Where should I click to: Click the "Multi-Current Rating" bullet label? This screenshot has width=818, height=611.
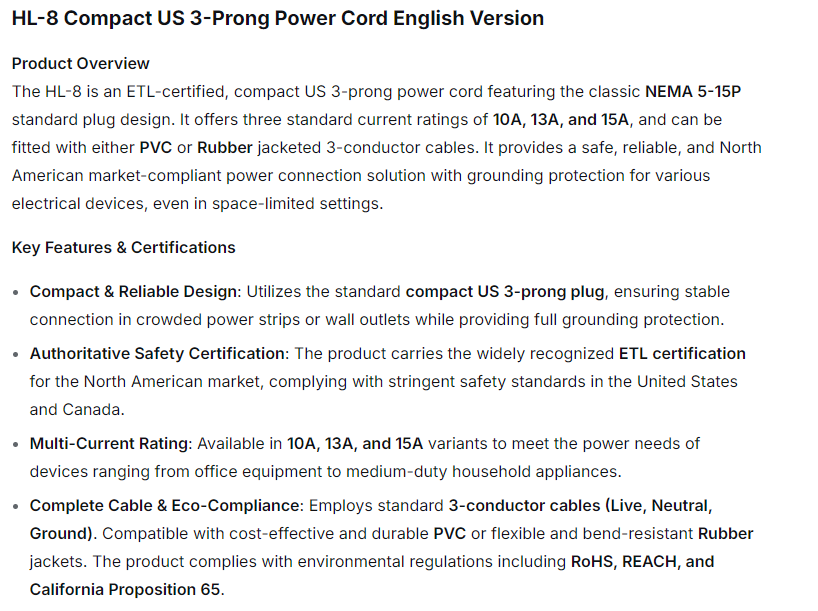pyautogui.click(x=109, y=443)
